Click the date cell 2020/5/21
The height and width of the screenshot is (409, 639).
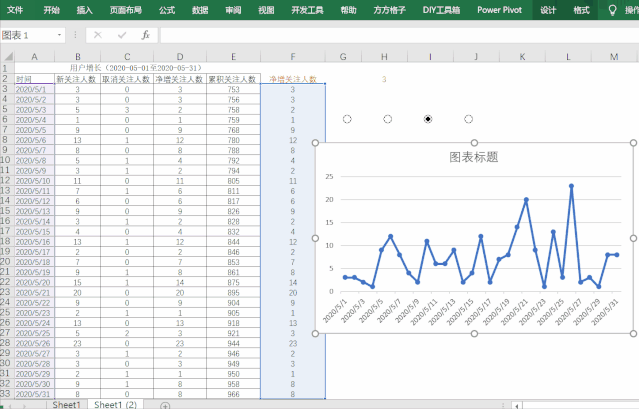(x=34, y=292)
